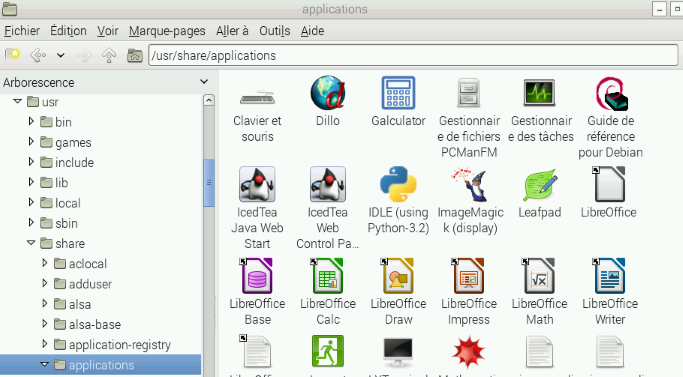
Task: Select the ImageMagick wizard icon
Action: click(470, 185)
